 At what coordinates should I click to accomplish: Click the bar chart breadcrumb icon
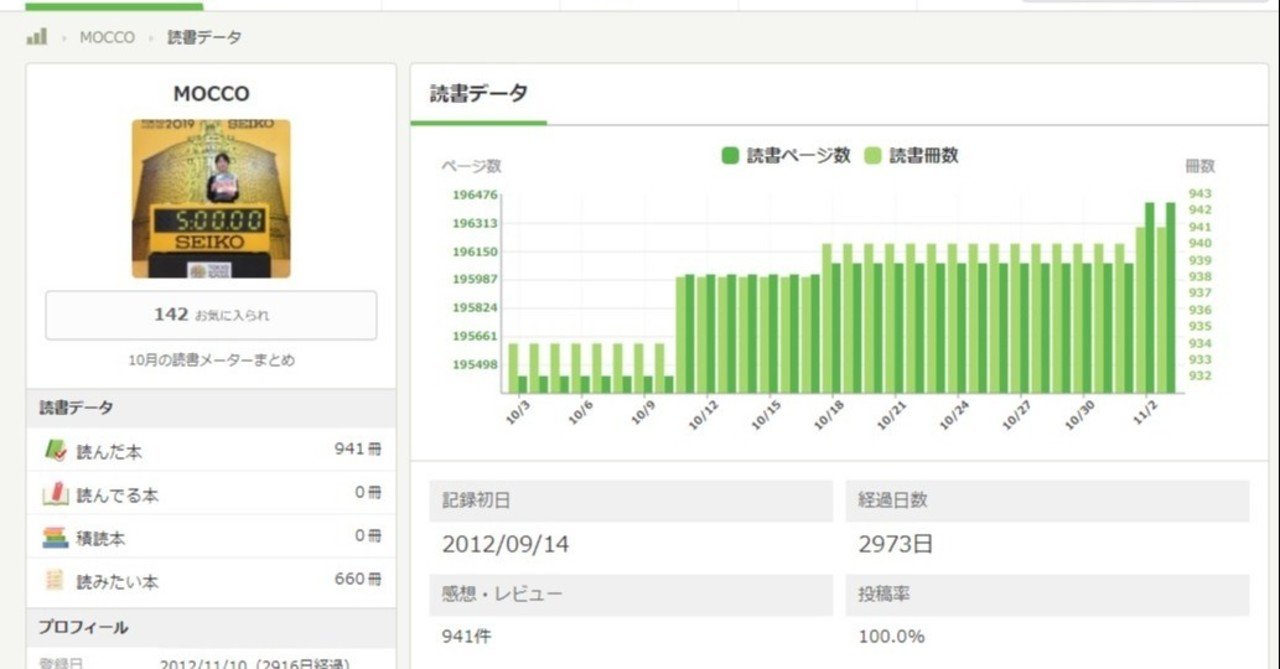click(37, 37)
